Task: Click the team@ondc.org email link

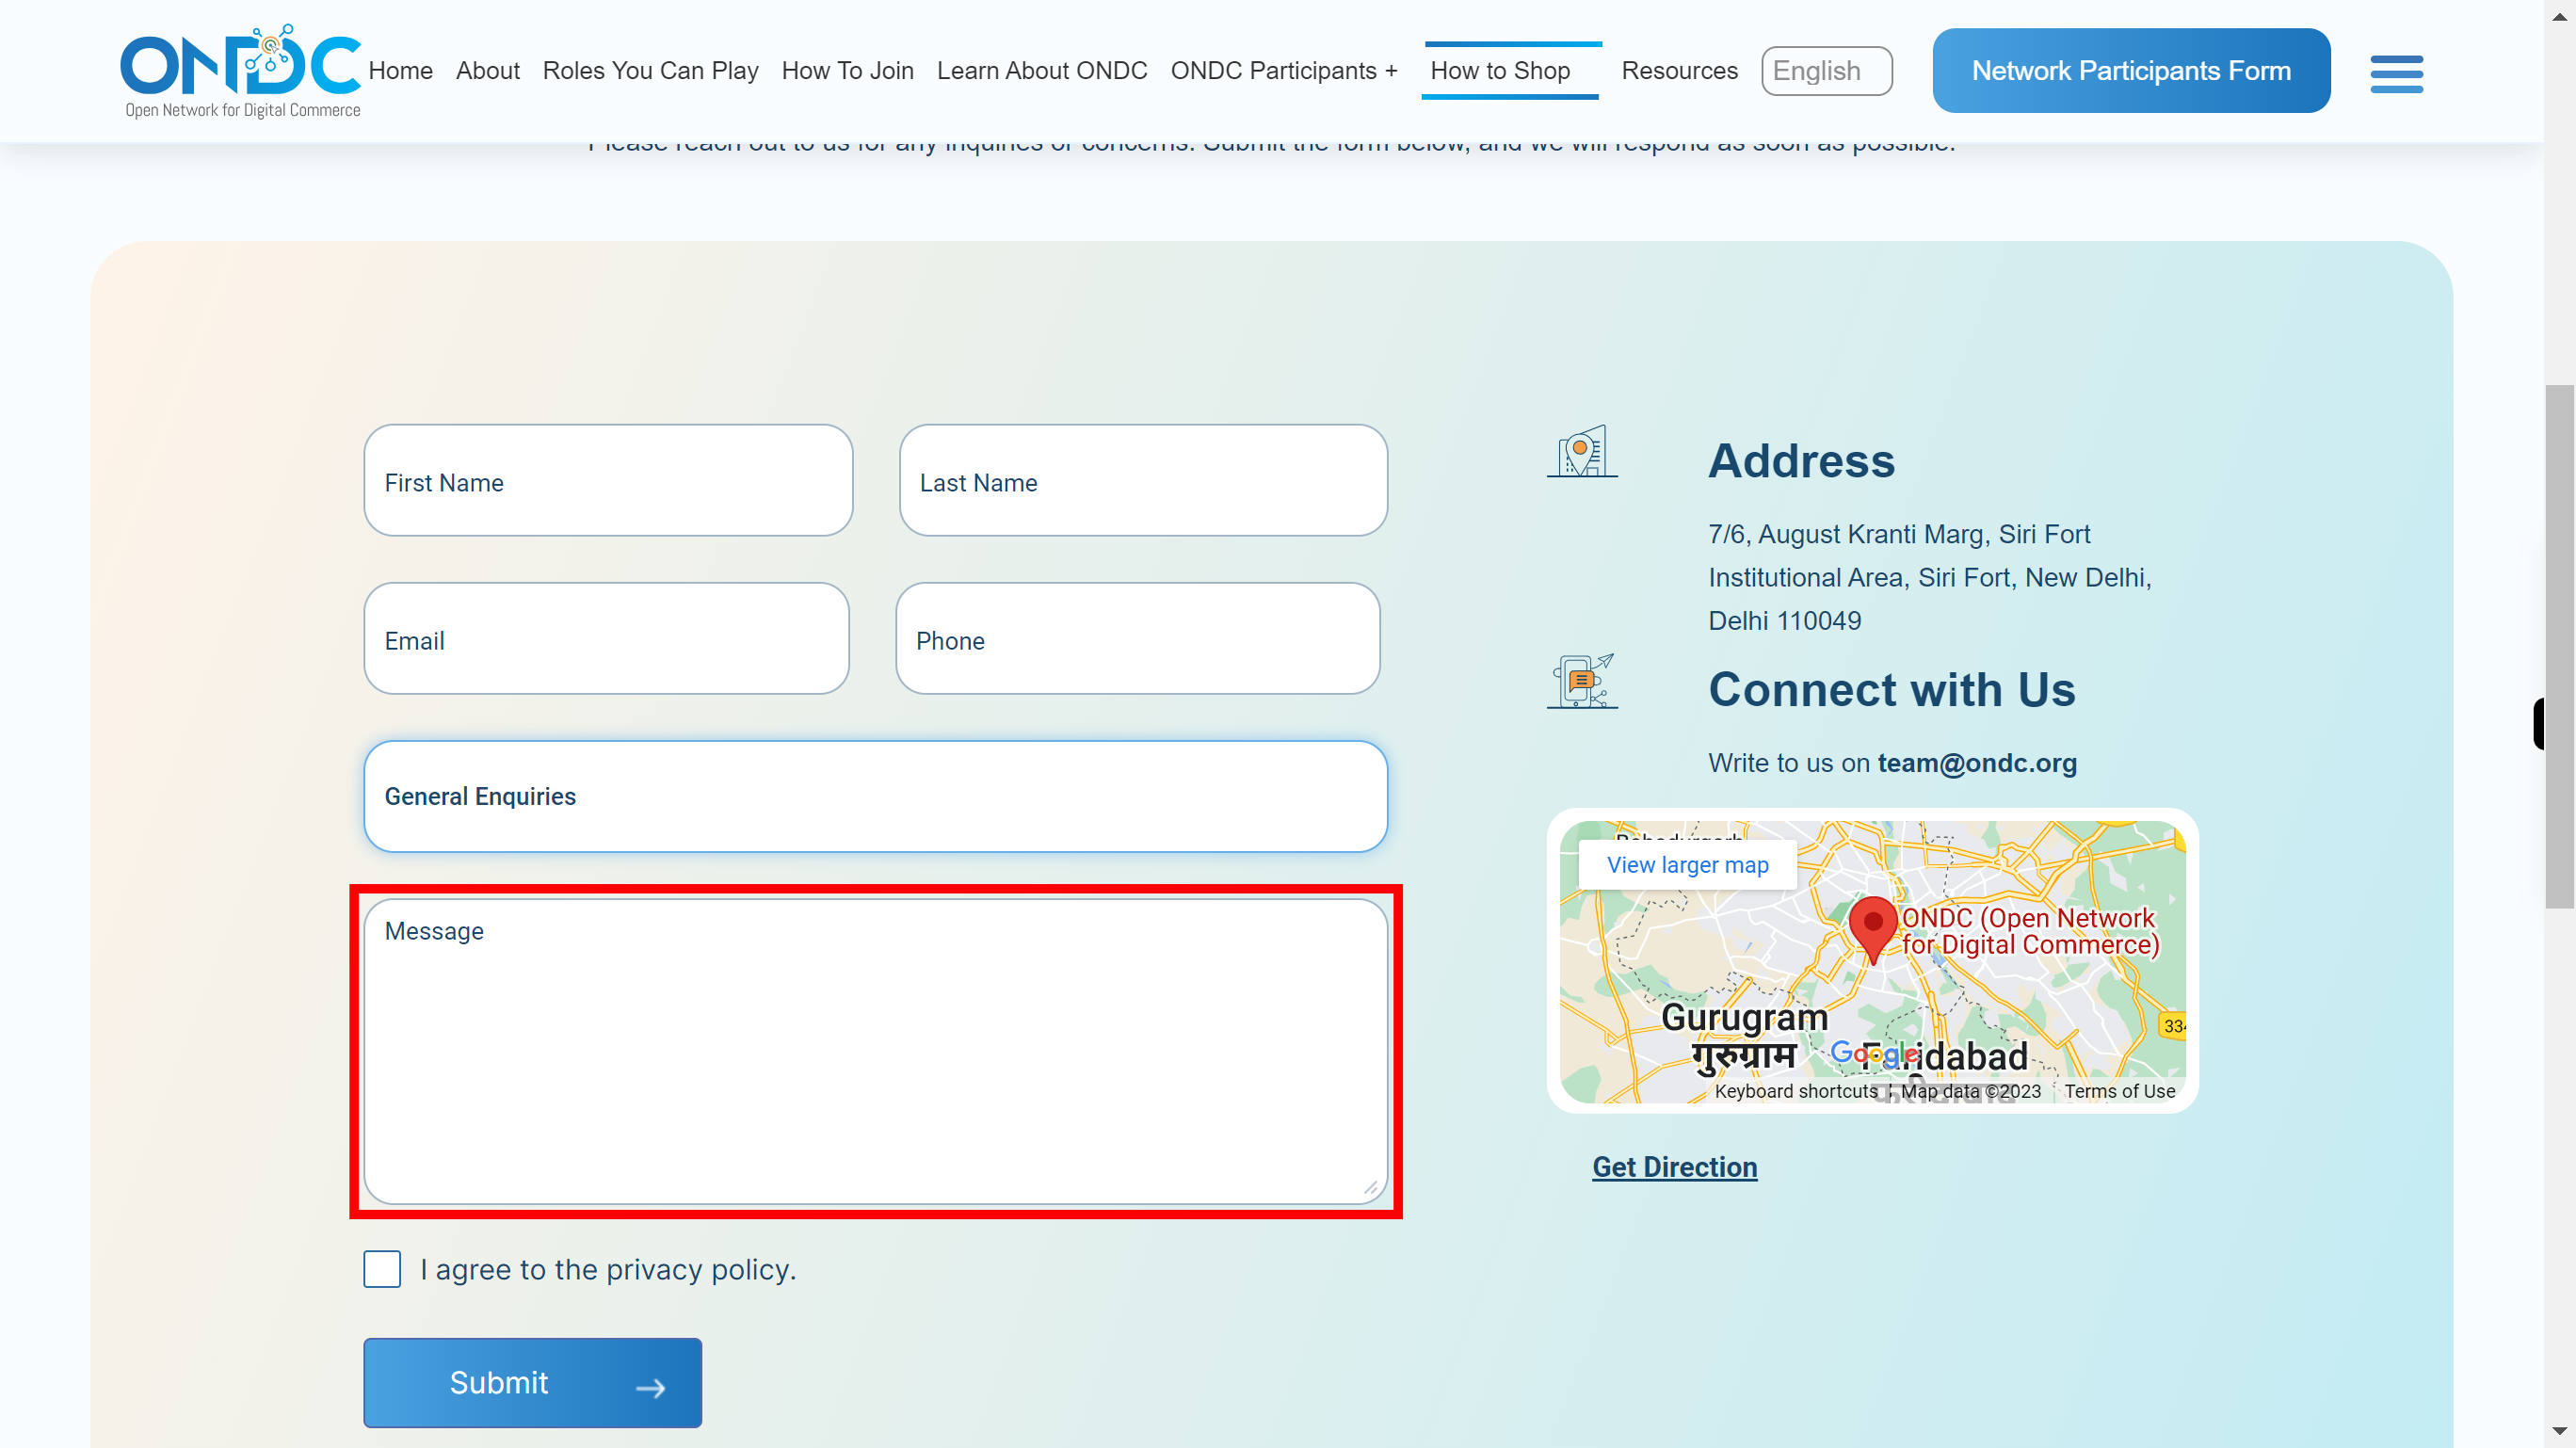Action: tap(1978, 761)
